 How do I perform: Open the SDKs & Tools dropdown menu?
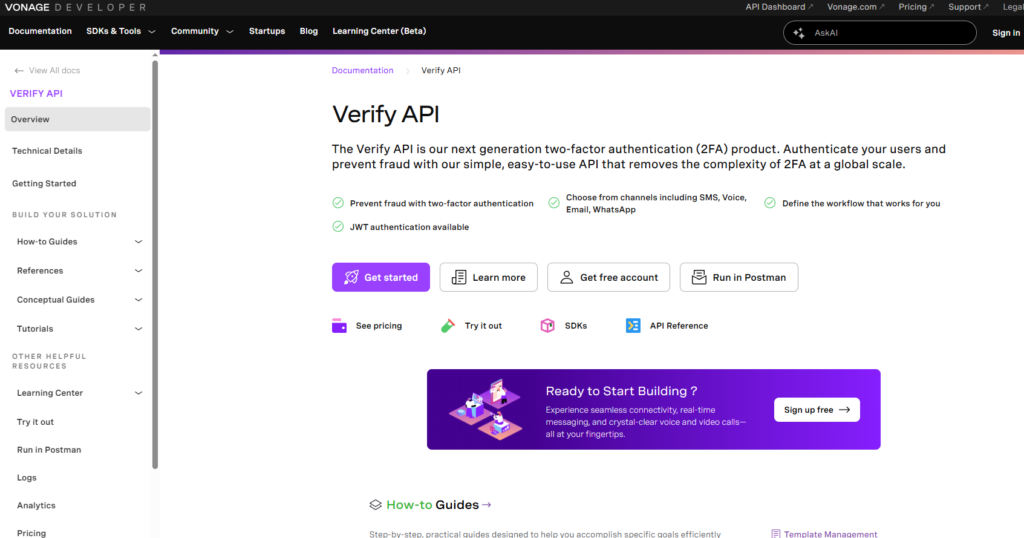(x=121, y=31)
